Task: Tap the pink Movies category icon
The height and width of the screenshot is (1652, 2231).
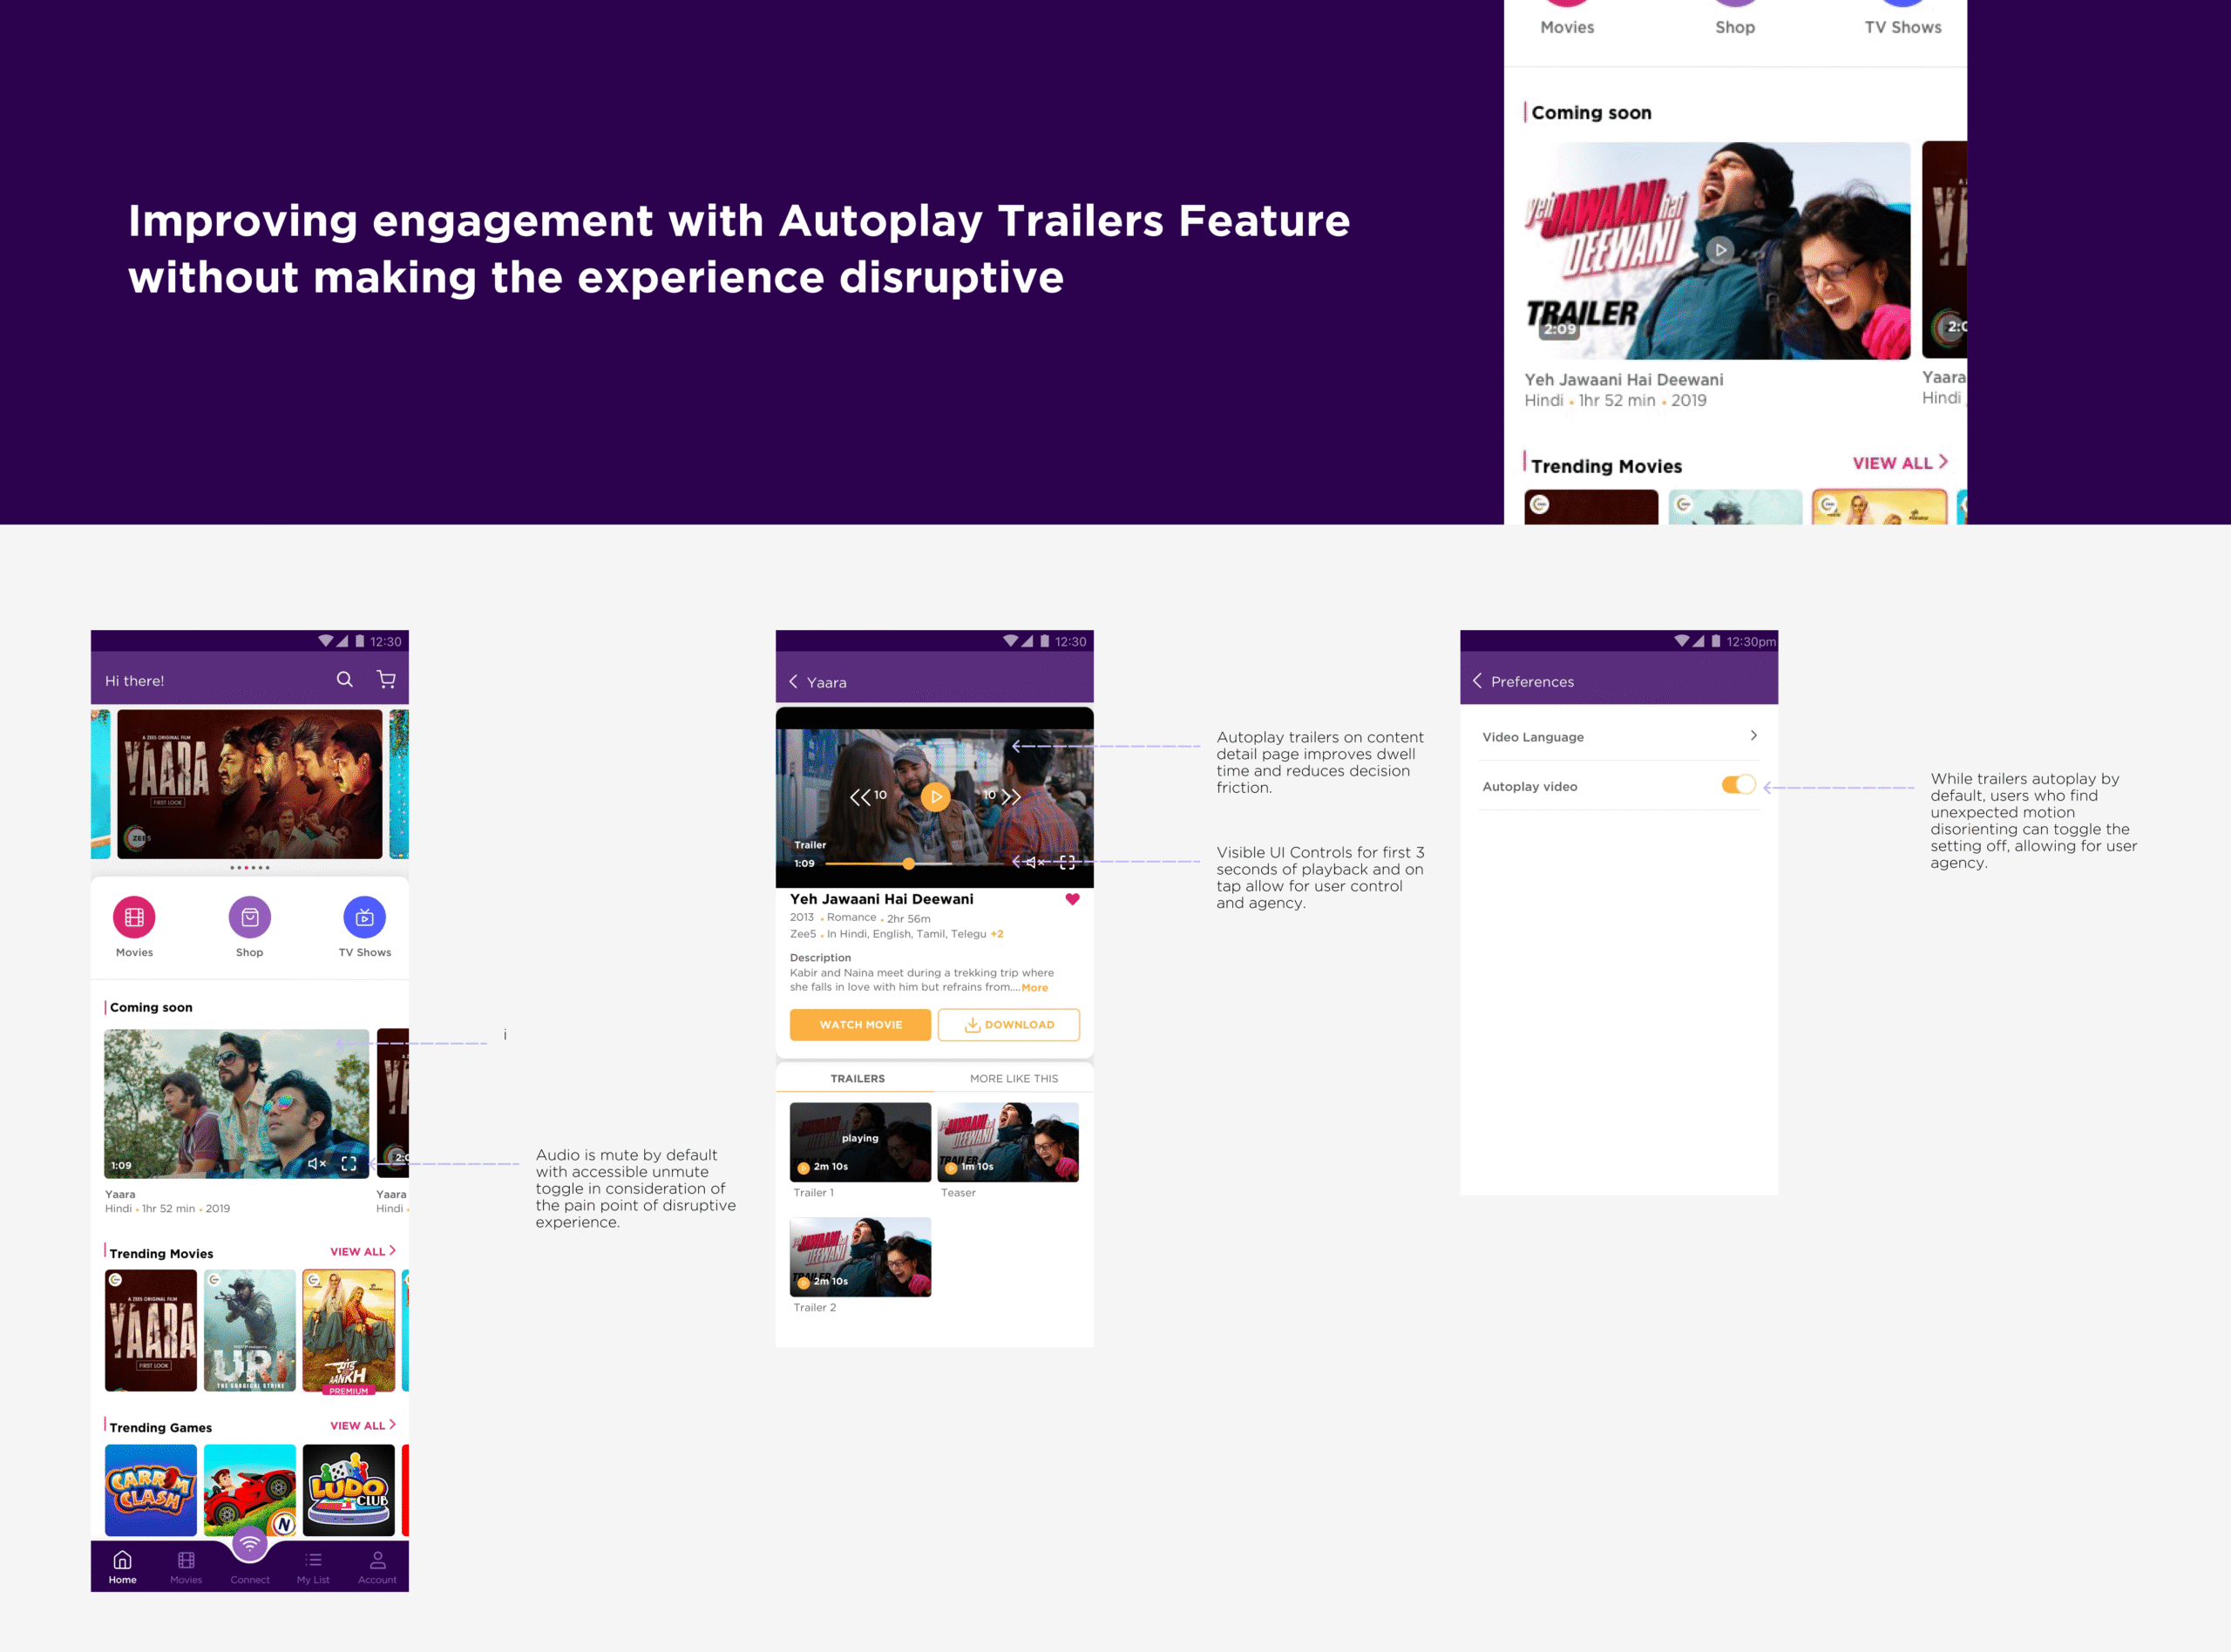Action: point(134,917)
